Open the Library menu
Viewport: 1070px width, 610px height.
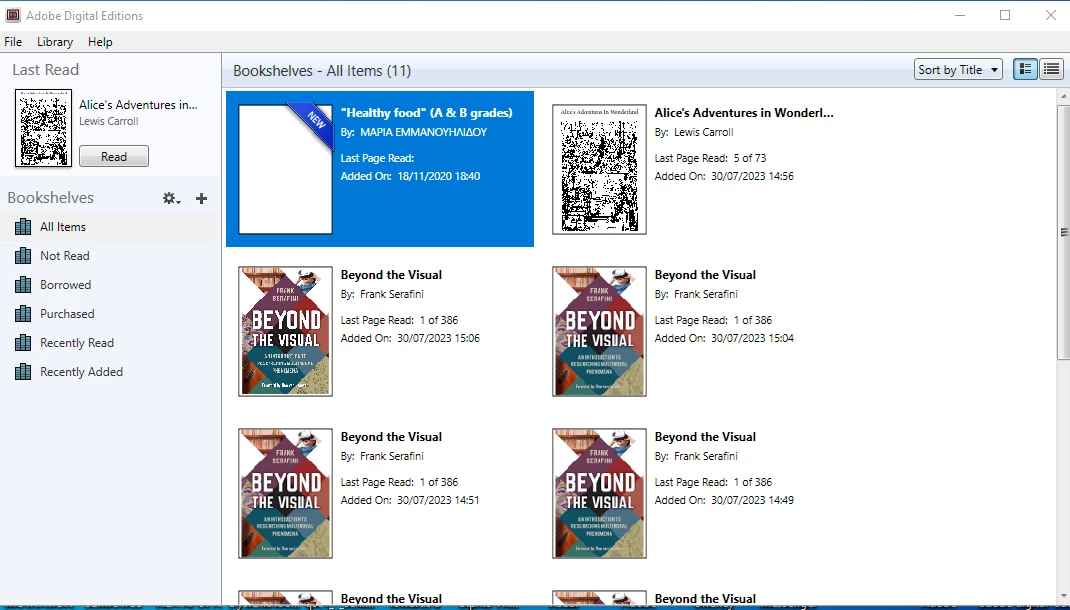(55, 42)
